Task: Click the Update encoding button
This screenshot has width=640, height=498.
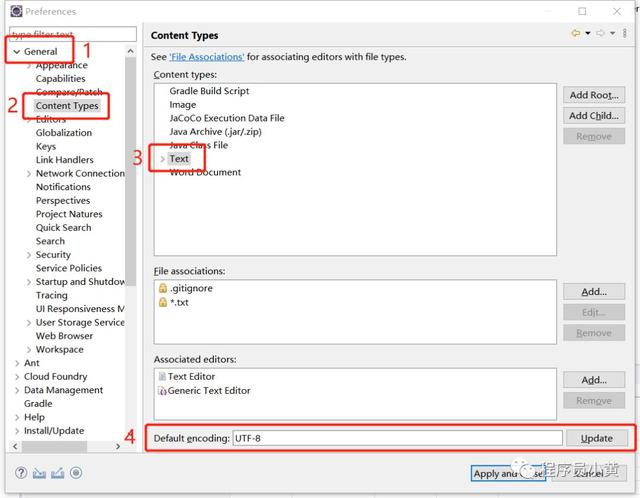Action: (597, 438)
